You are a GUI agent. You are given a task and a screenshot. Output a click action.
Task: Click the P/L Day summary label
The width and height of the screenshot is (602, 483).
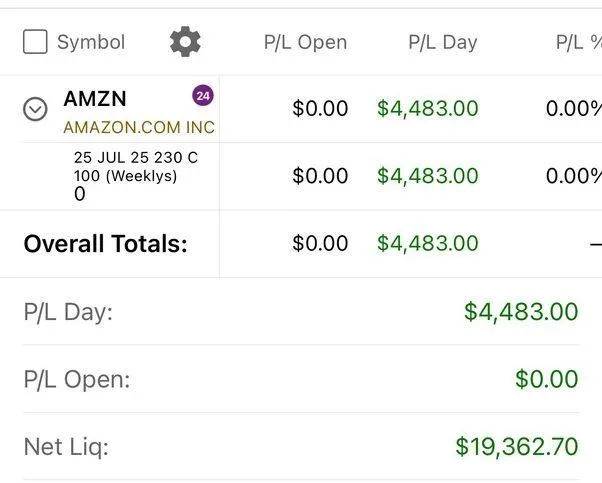click(68, 312)
